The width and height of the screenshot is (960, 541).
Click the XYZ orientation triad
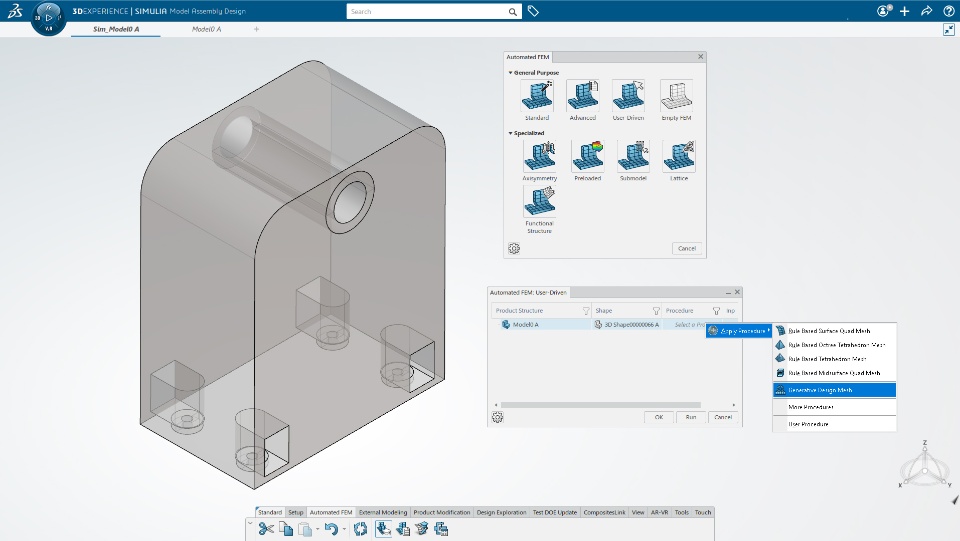tap(924, 466)
